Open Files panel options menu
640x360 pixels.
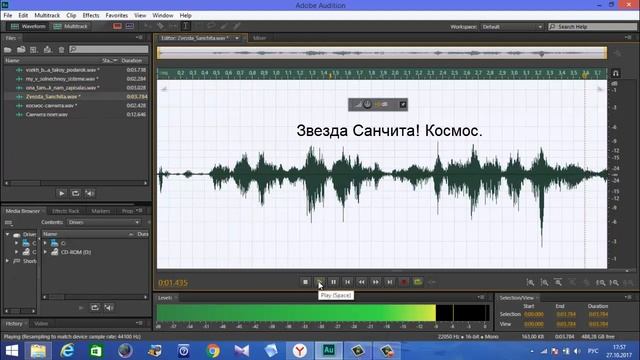[x=140, y=38]
